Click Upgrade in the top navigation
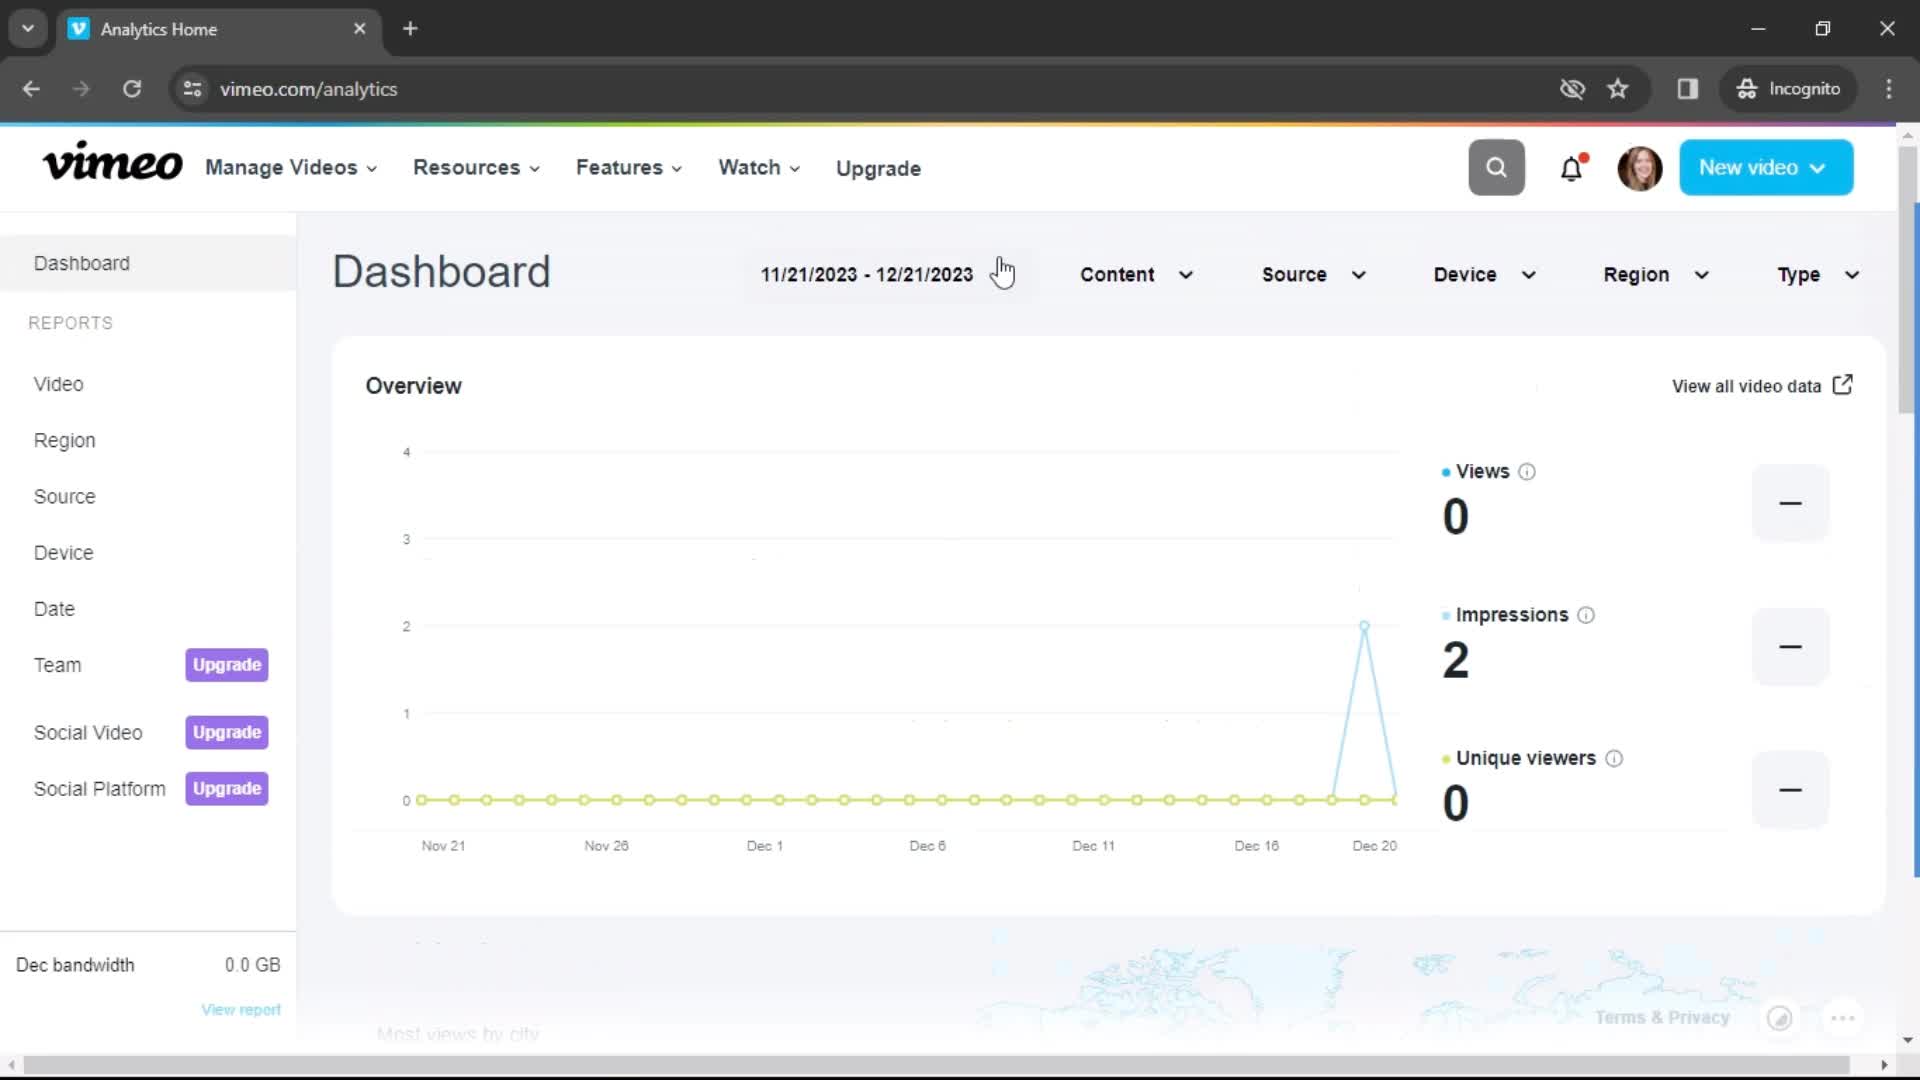 click(x=878, y=168)
